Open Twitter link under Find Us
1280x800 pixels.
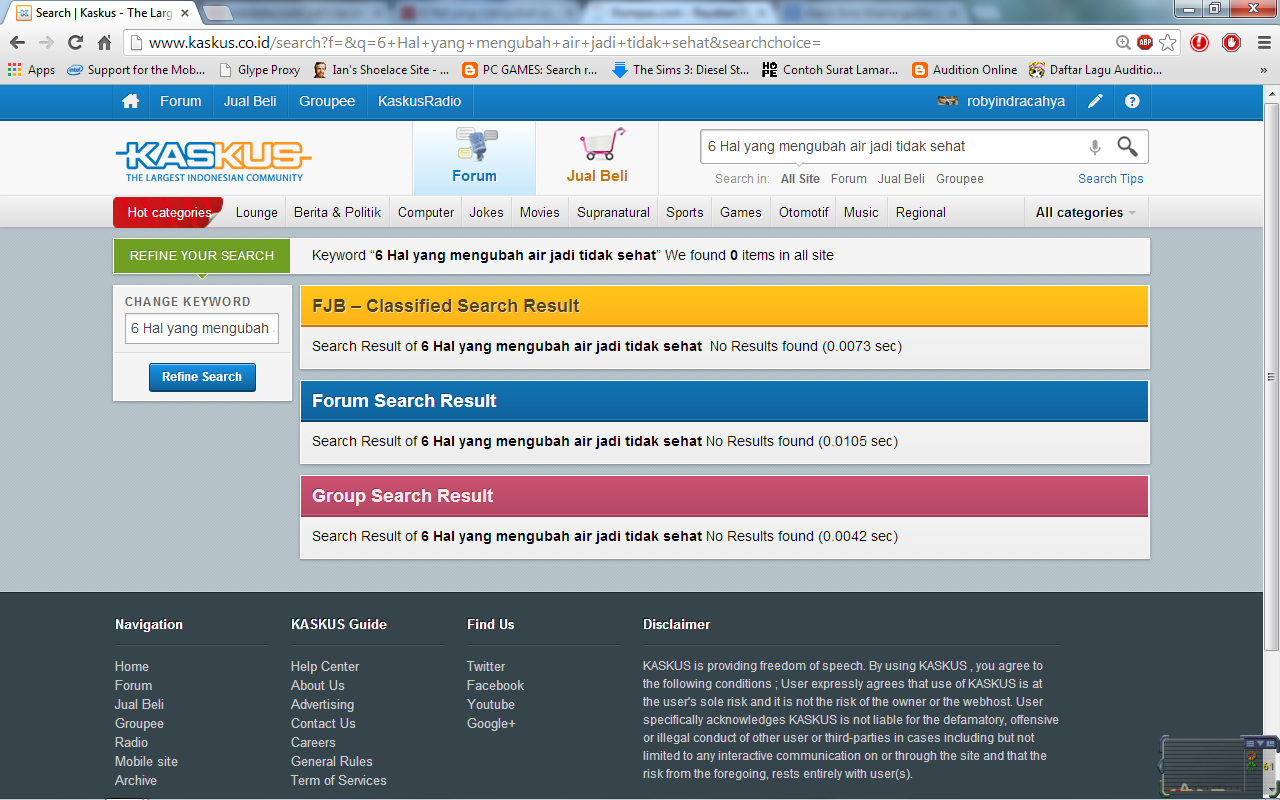486,666
